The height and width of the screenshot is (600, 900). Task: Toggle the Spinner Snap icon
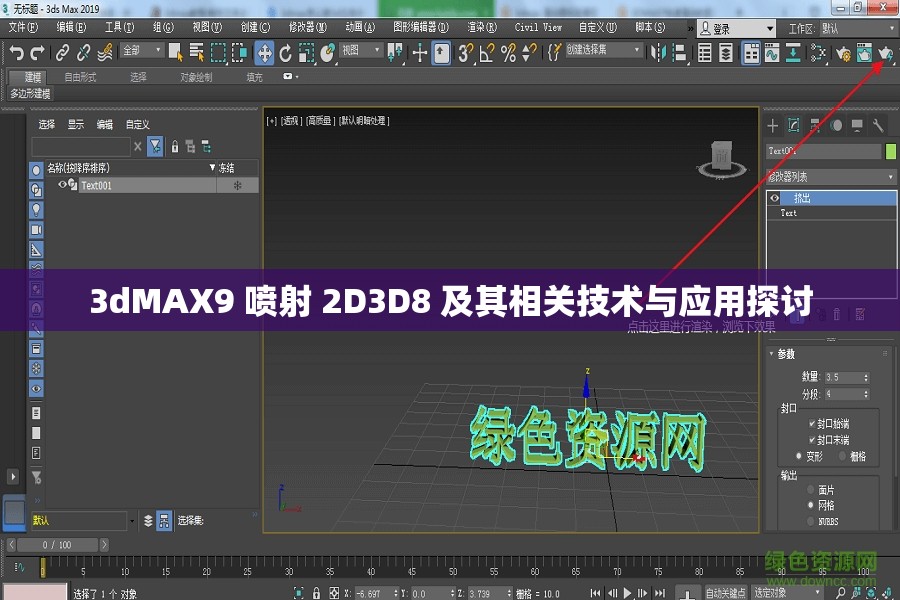[x=529, y=53]
